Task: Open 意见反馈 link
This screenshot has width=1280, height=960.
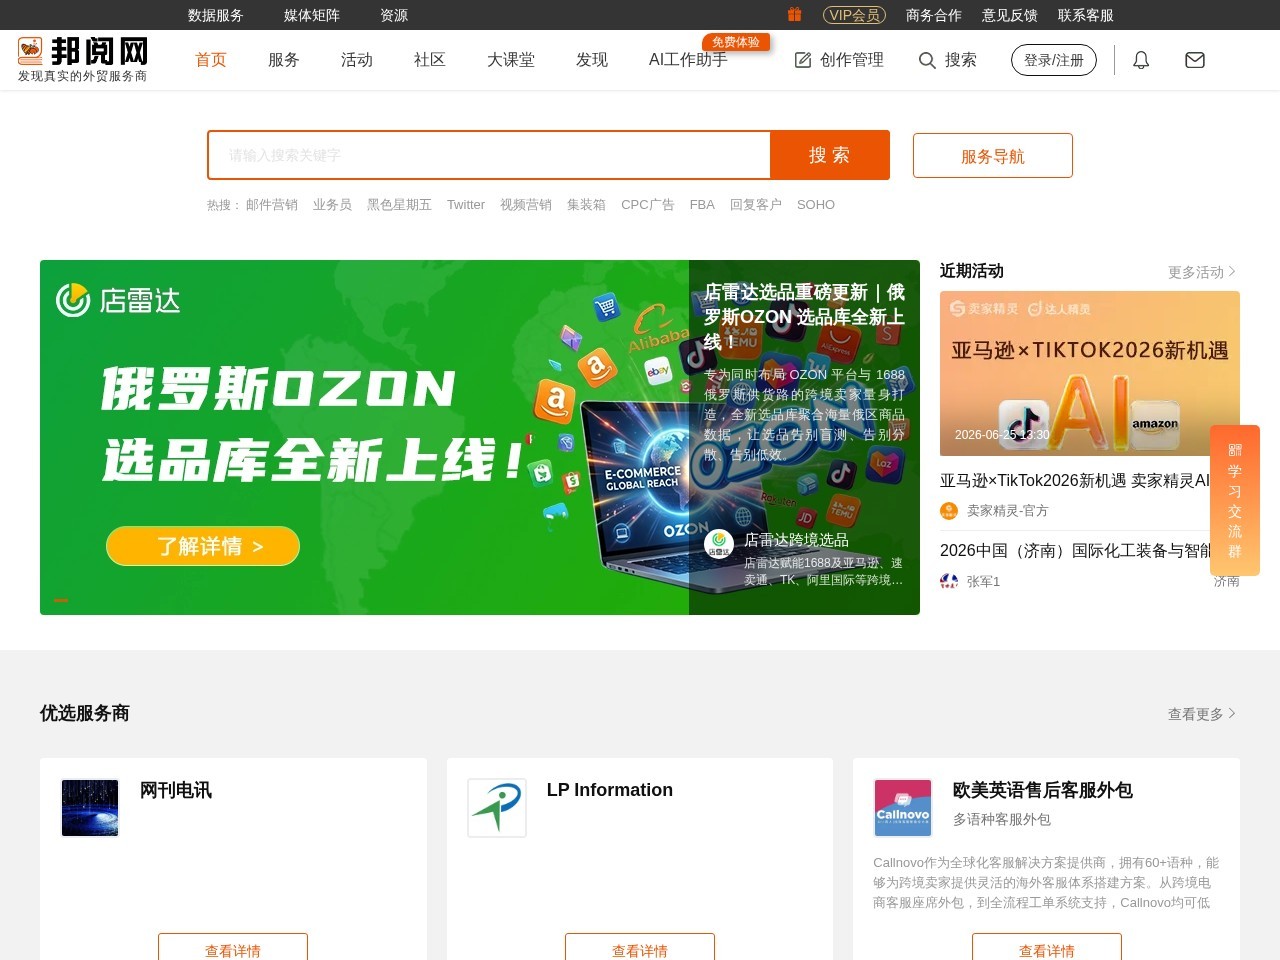Action: coord(1010,15)
